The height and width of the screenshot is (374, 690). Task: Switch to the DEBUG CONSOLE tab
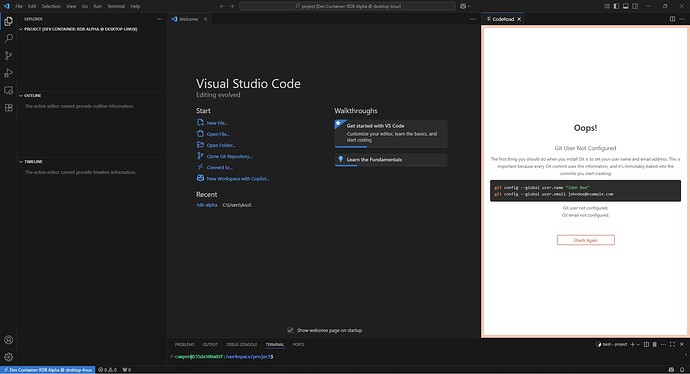(x=242, y=345)
